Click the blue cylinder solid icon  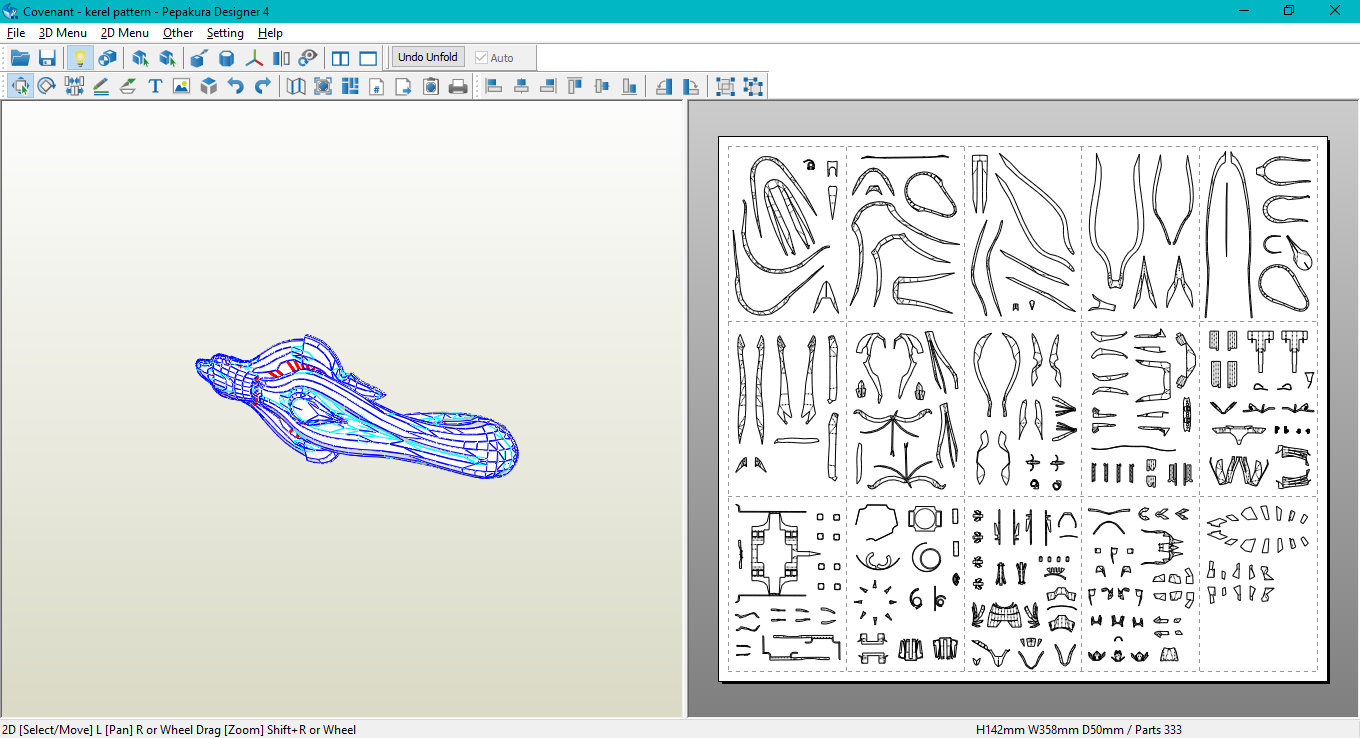click(227, 57)
